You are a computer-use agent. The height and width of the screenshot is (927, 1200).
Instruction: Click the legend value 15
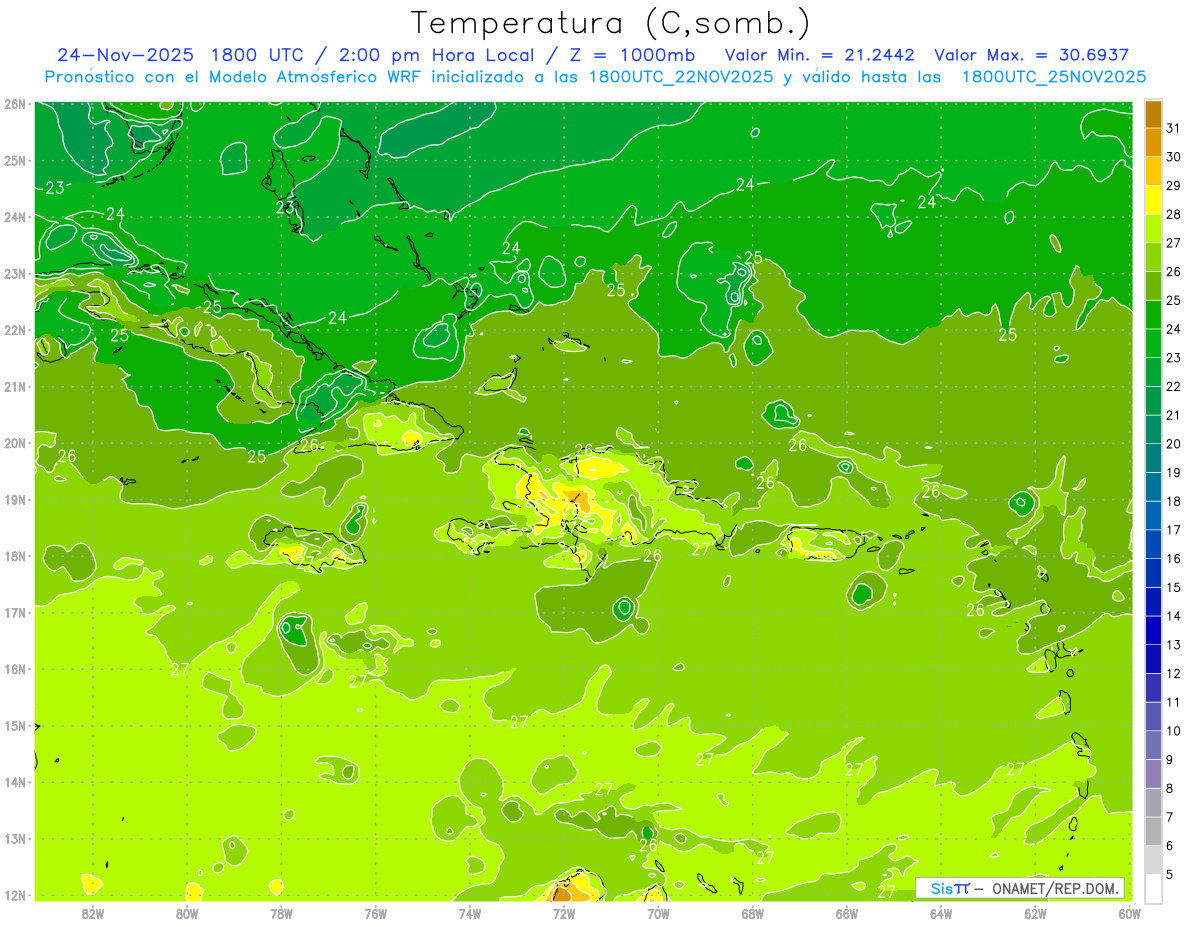[x=1173, y=587]
